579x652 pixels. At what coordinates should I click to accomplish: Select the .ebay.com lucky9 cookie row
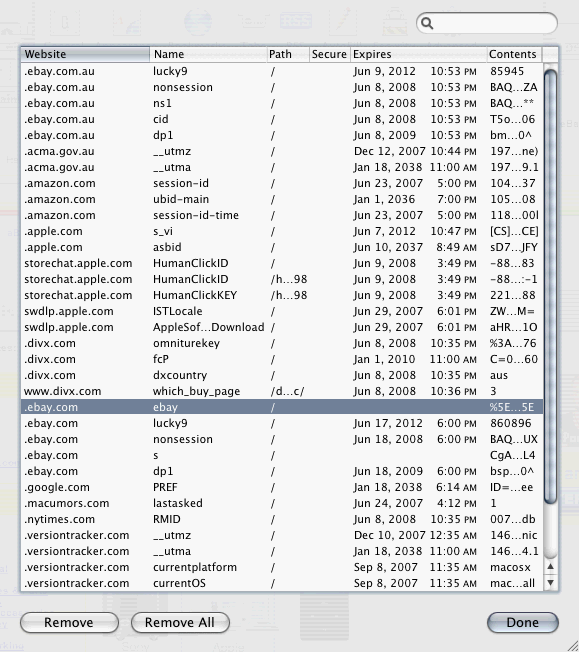pyautogui.click(x=282, y=423)
